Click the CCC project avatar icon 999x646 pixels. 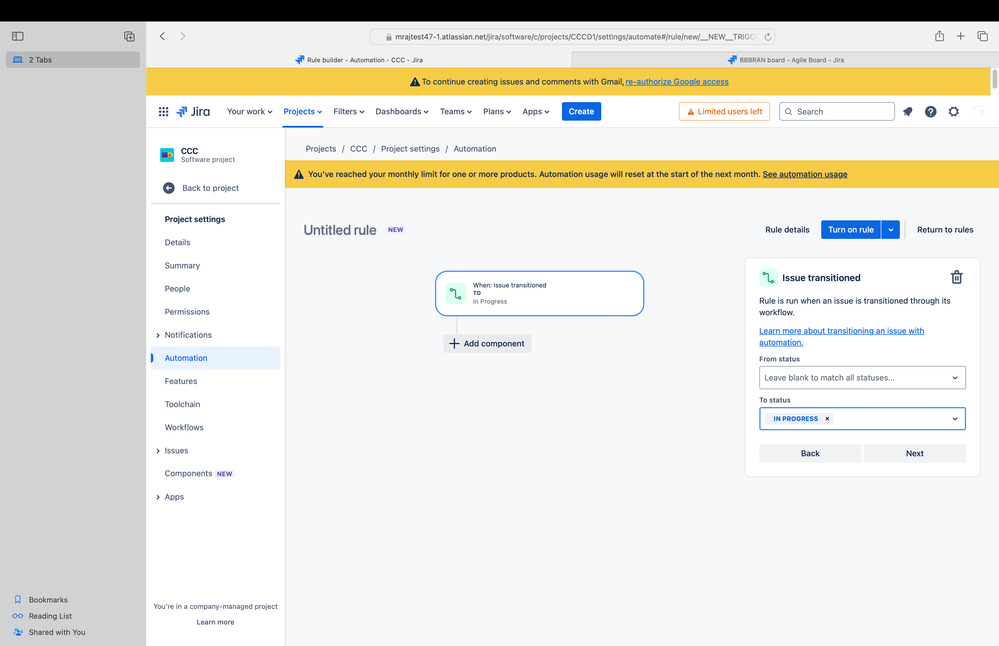pyautogui.click(x=167, y=155)
